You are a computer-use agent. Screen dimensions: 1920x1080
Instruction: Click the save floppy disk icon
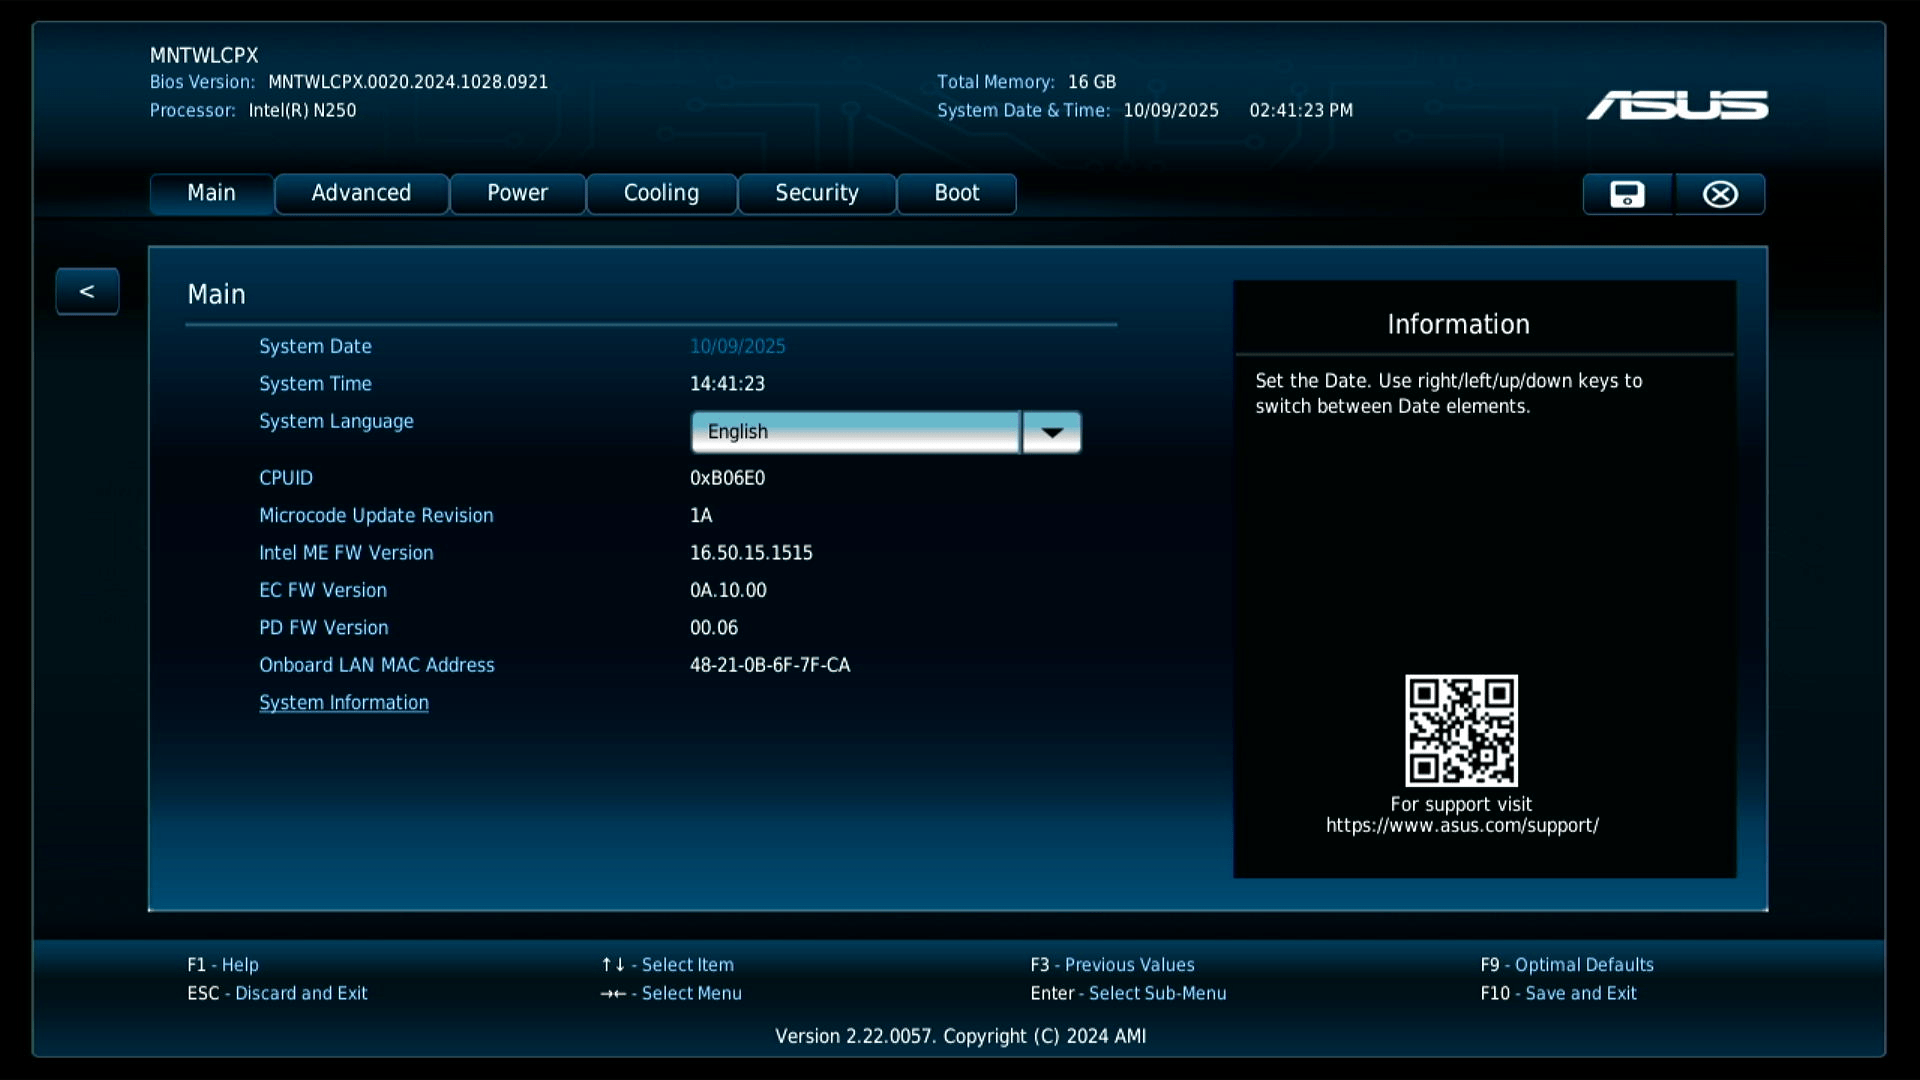(1627, 194)
